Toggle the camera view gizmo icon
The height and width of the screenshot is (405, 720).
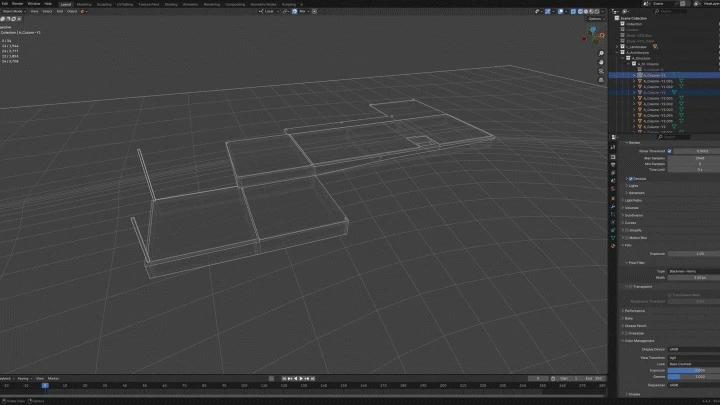601,72
